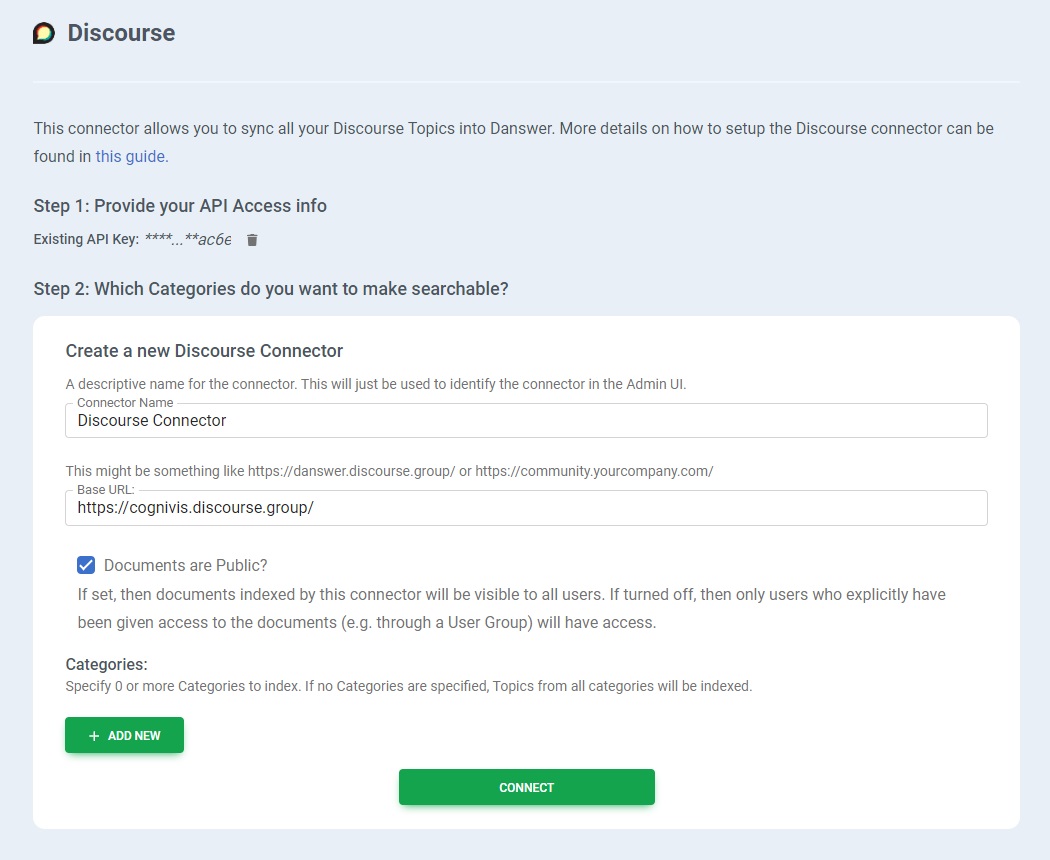The height and width of the screenshot is (860, 1050).
Task: Click the plus icon on Add New
Action: (x=94, y=736)
